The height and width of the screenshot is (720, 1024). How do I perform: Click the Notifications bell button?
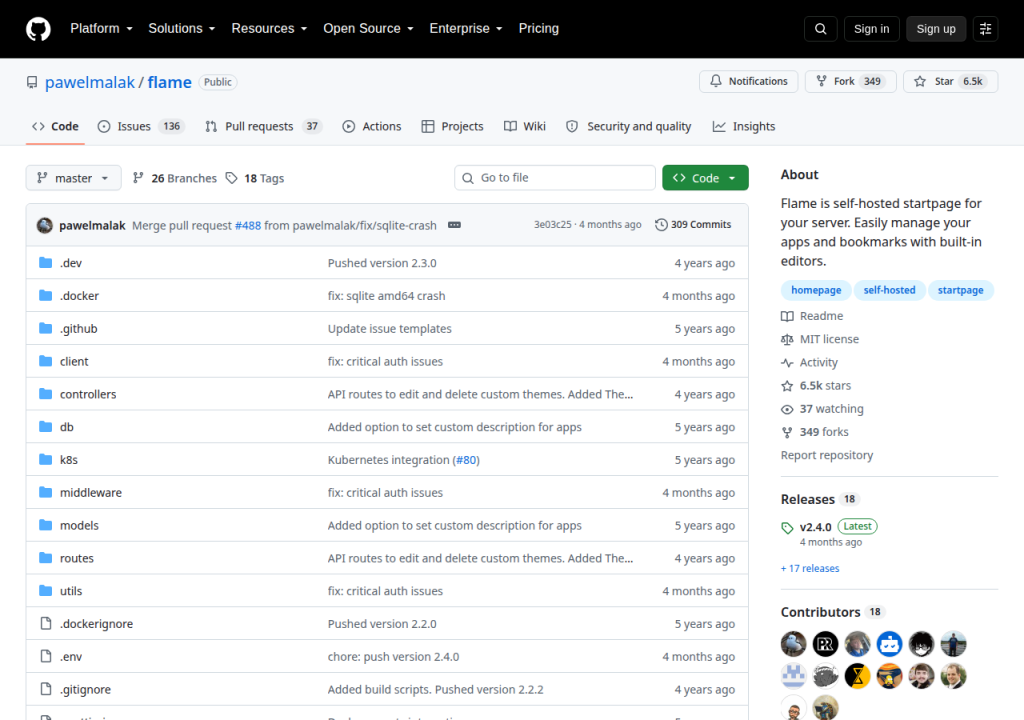coord(748,81)
